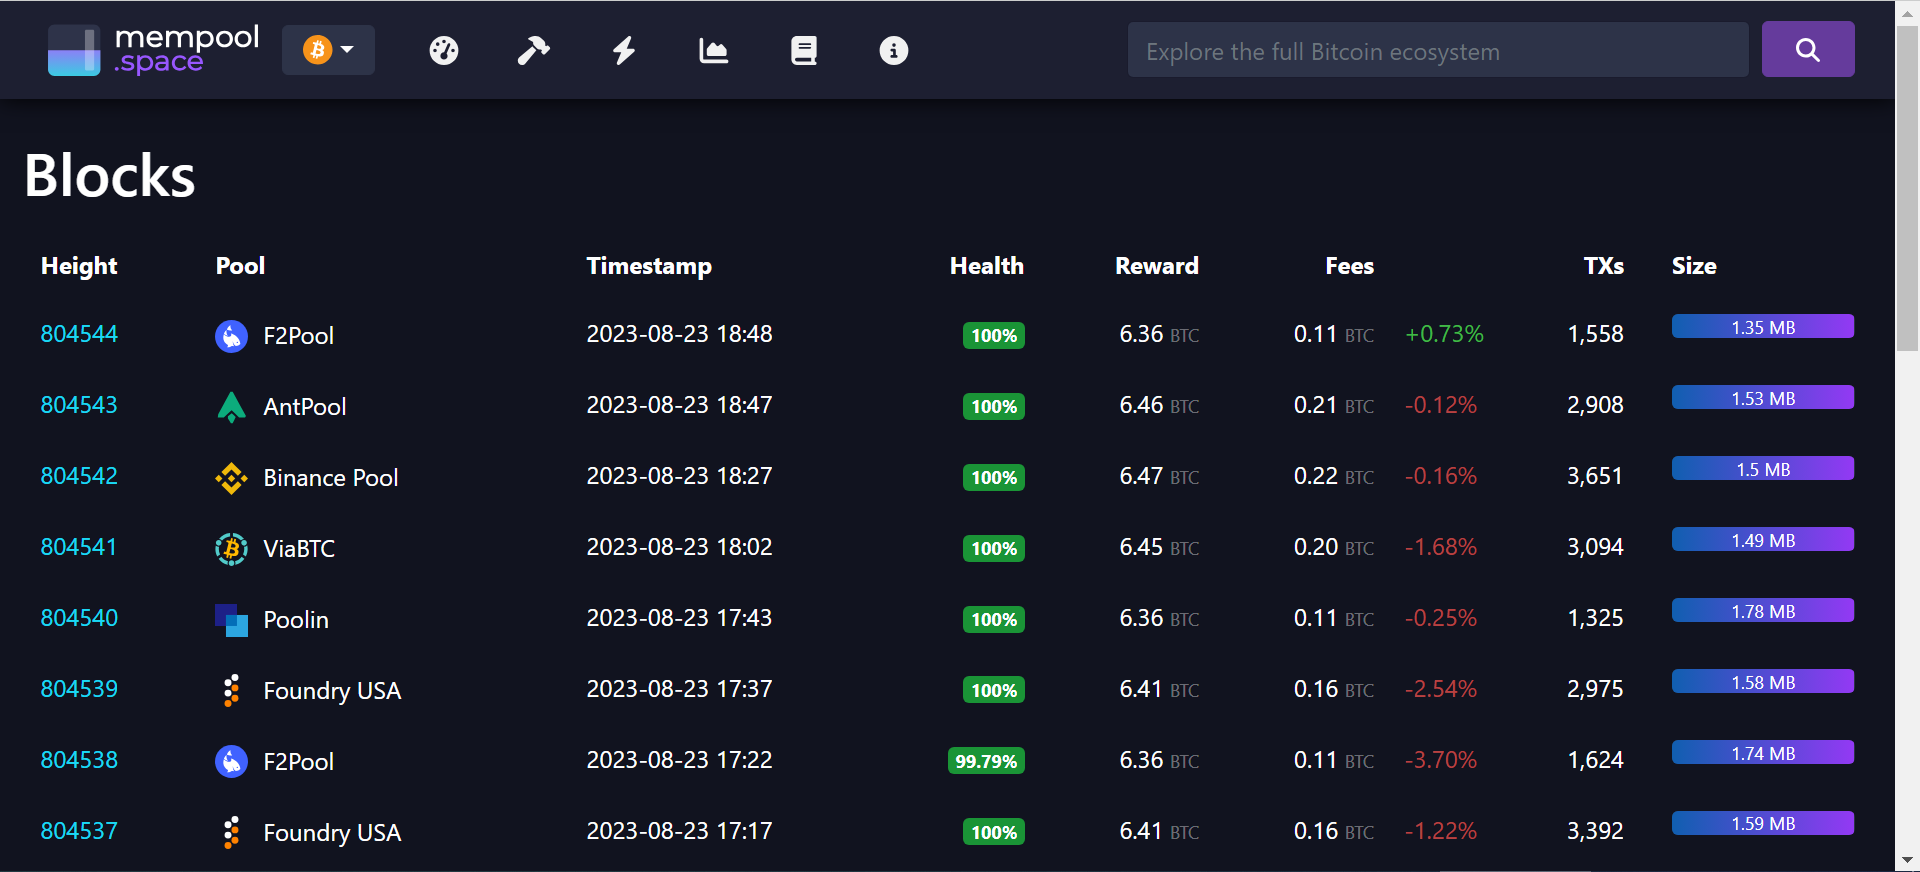Click the purple search button

pyautogui.click(x=1808, y=50)
